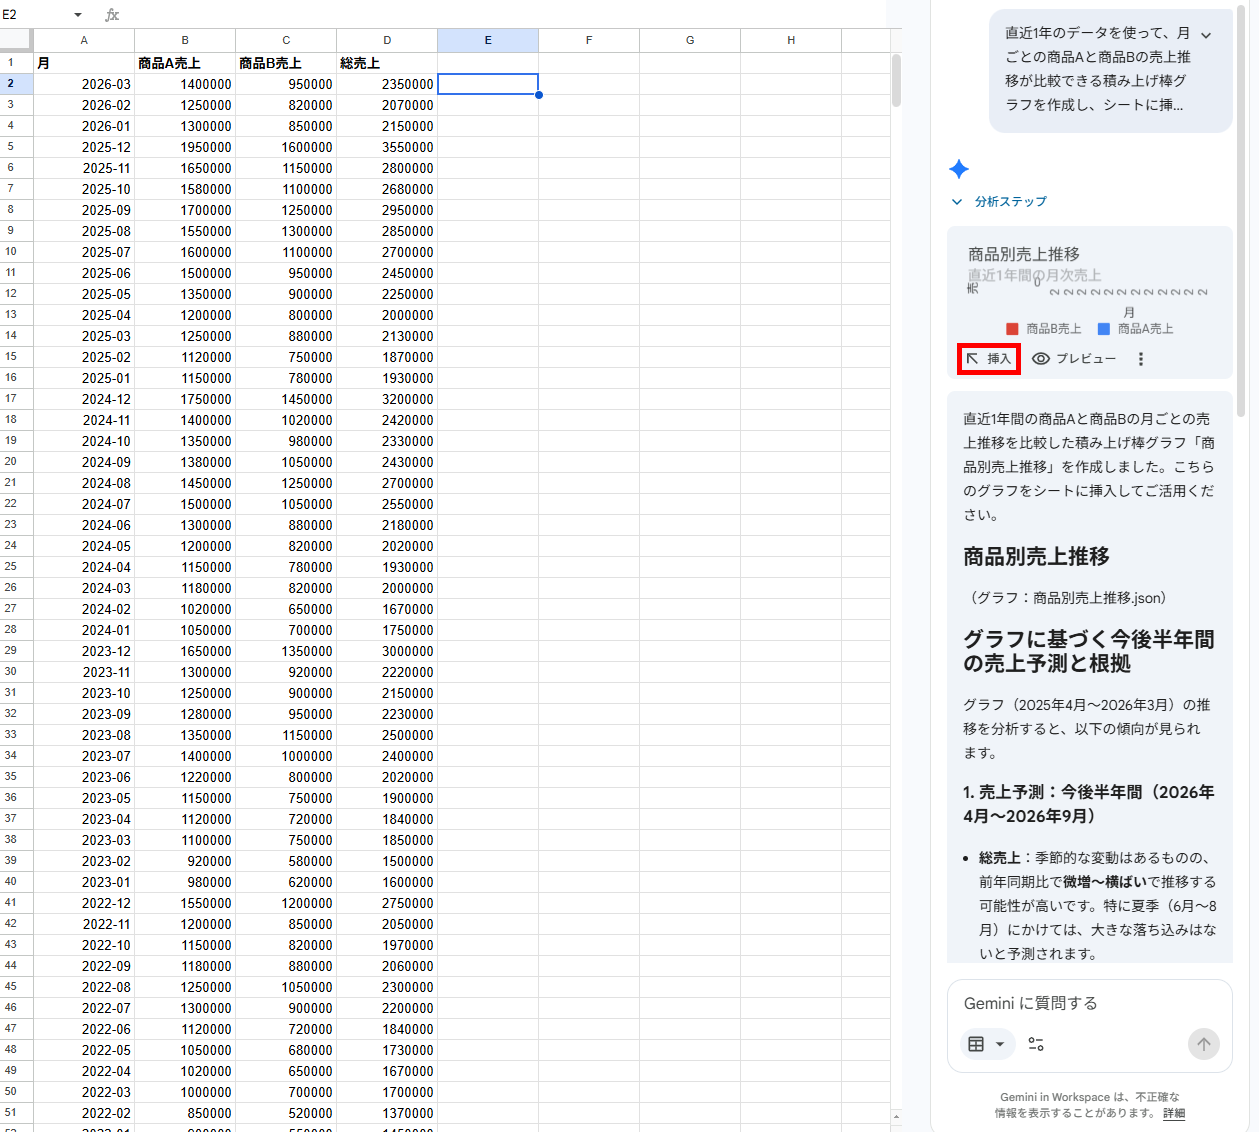1259x1132 pixels.
Task: Type in the Gemini に質問する field
Action: (1080, 1003)
